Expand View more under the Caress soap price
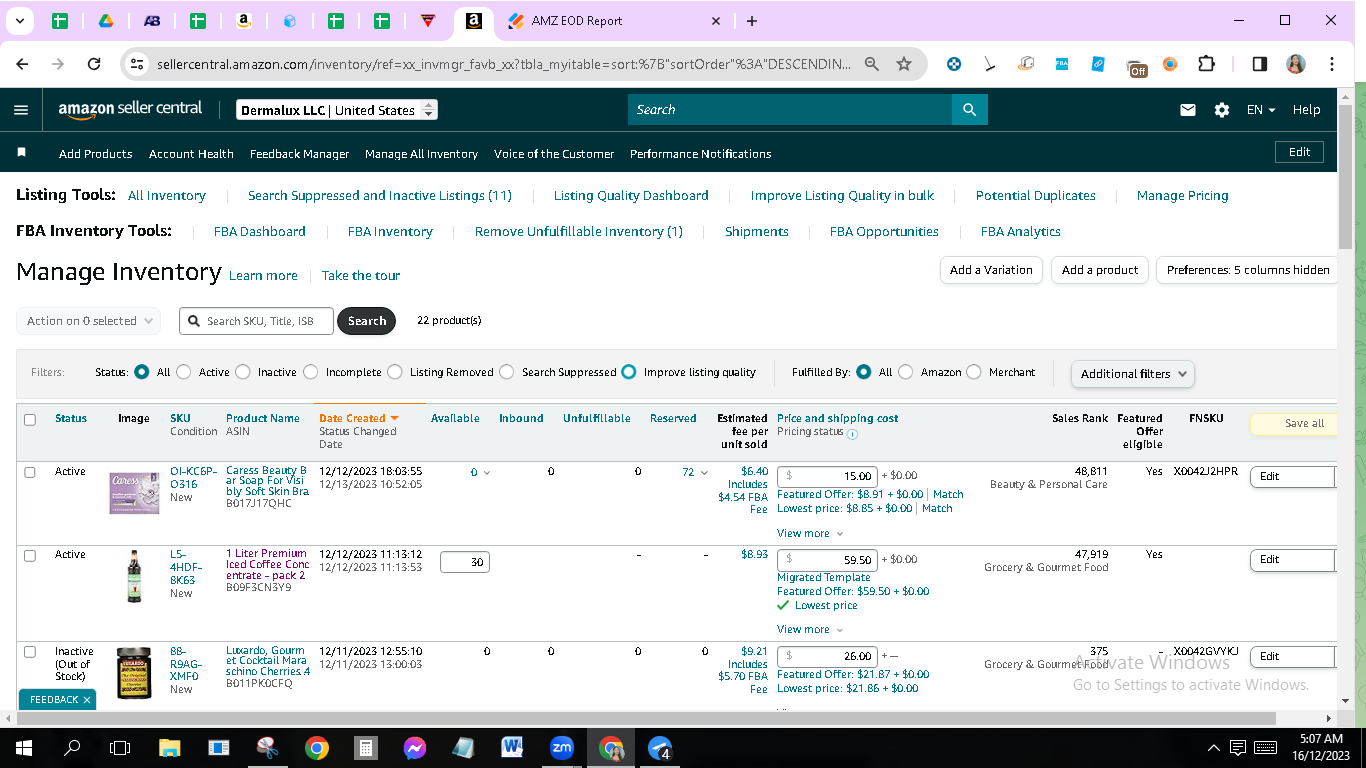Screen dimensions: 1366x768 pyautogui.click(x=810, y=534)
